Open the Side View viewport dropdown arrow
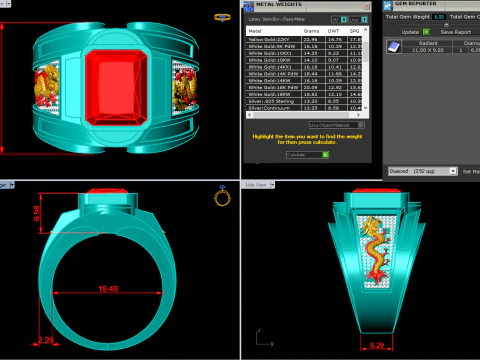Image resolution: width=480 pixels, height=360 pixels. 272,185
